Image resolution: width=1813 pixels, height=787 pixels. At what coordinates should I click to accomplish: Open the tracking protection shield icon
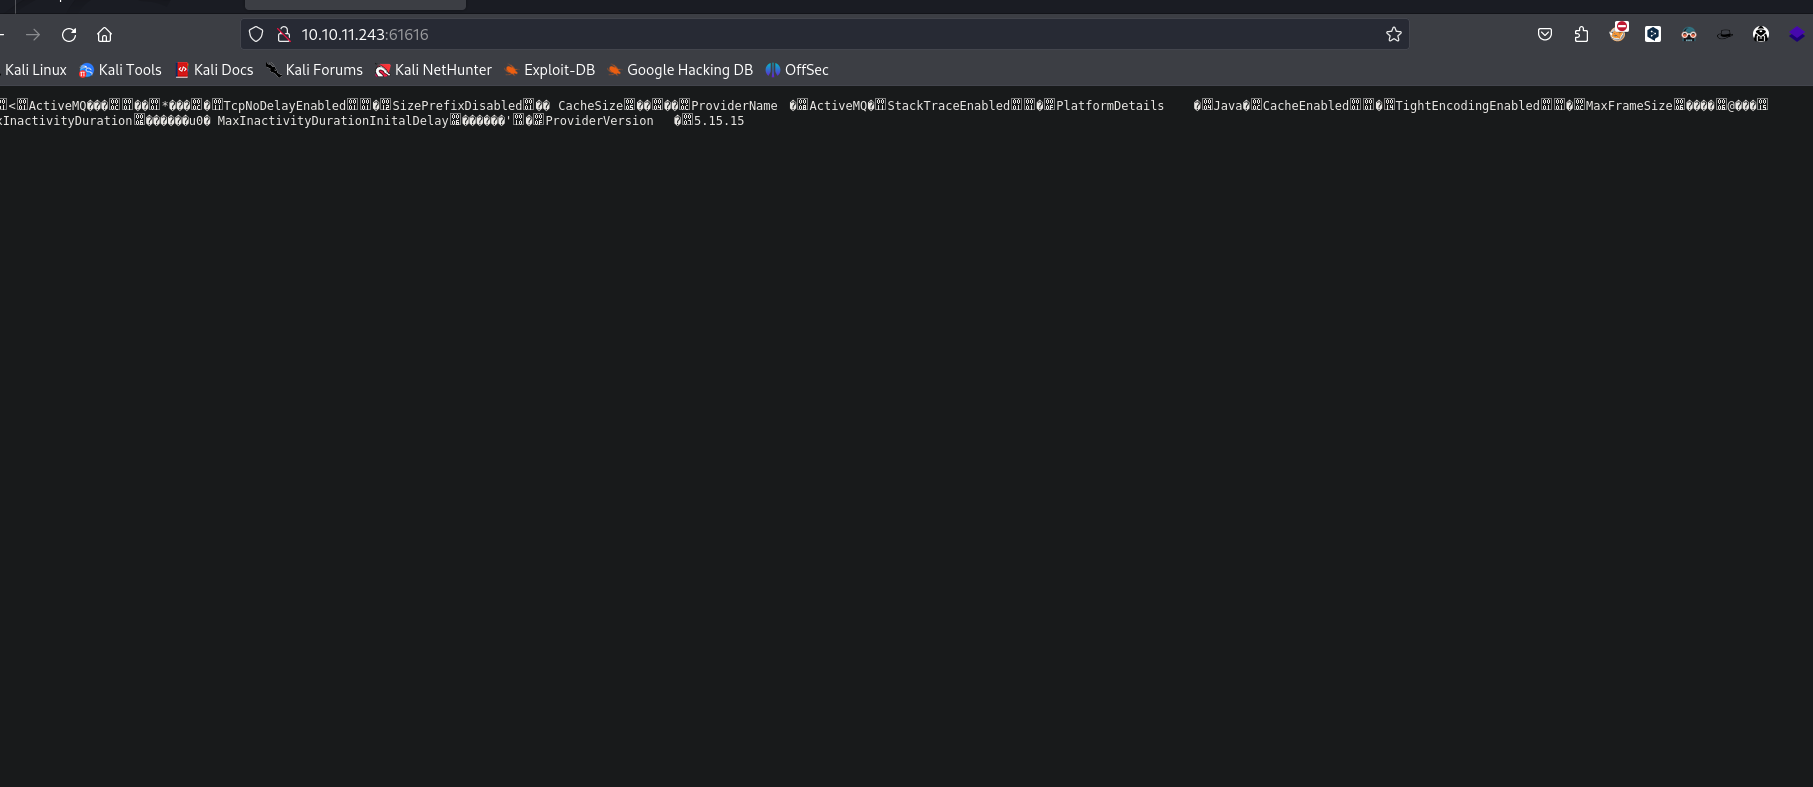256,35
